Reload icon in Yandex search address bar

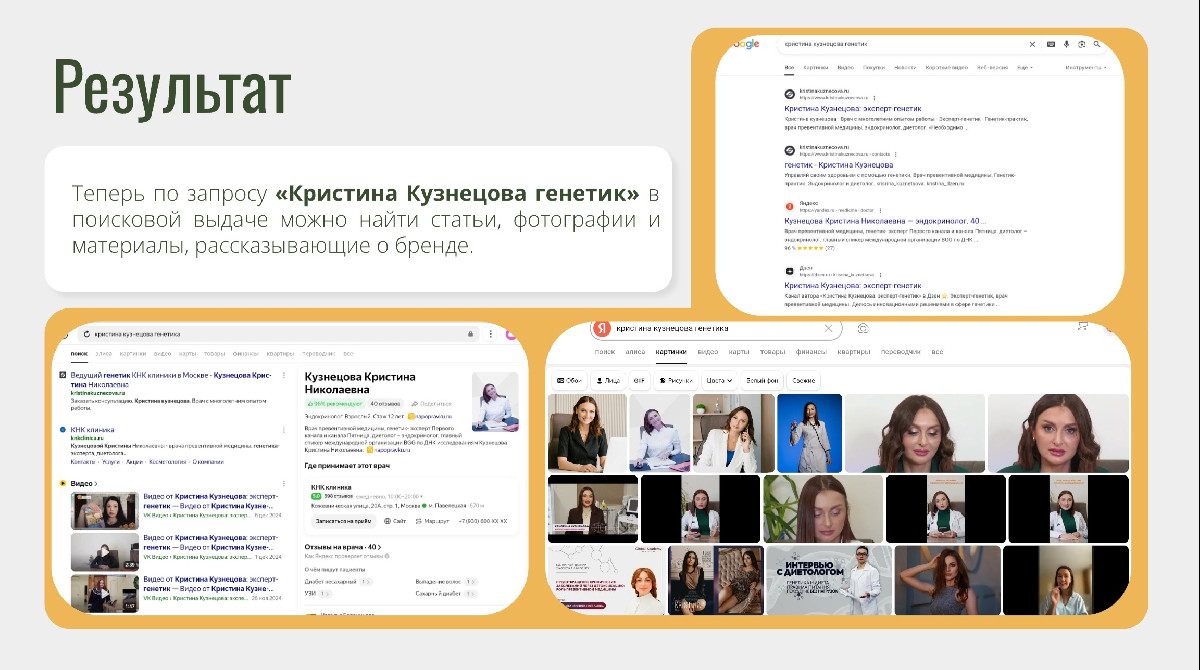point(86,334)
